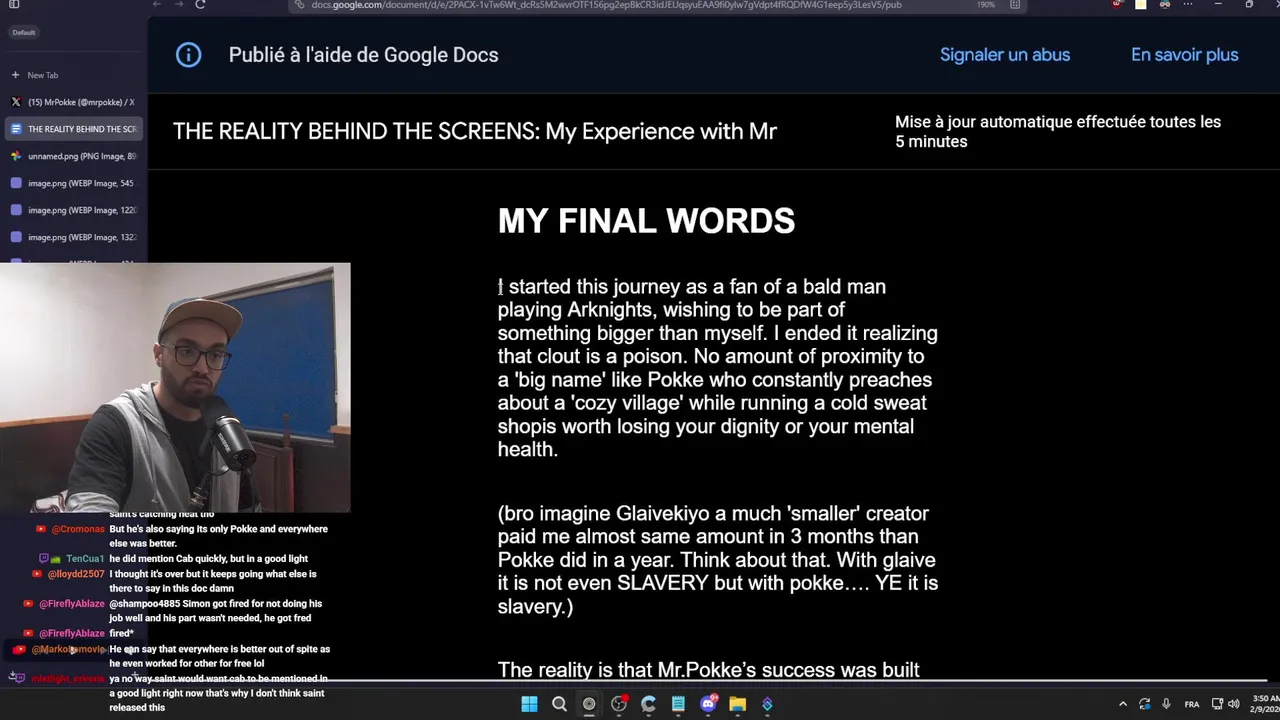Click the paragraph starting 'I started this journey'
This screenshot has height=720, width=1280.
point(718,368)
